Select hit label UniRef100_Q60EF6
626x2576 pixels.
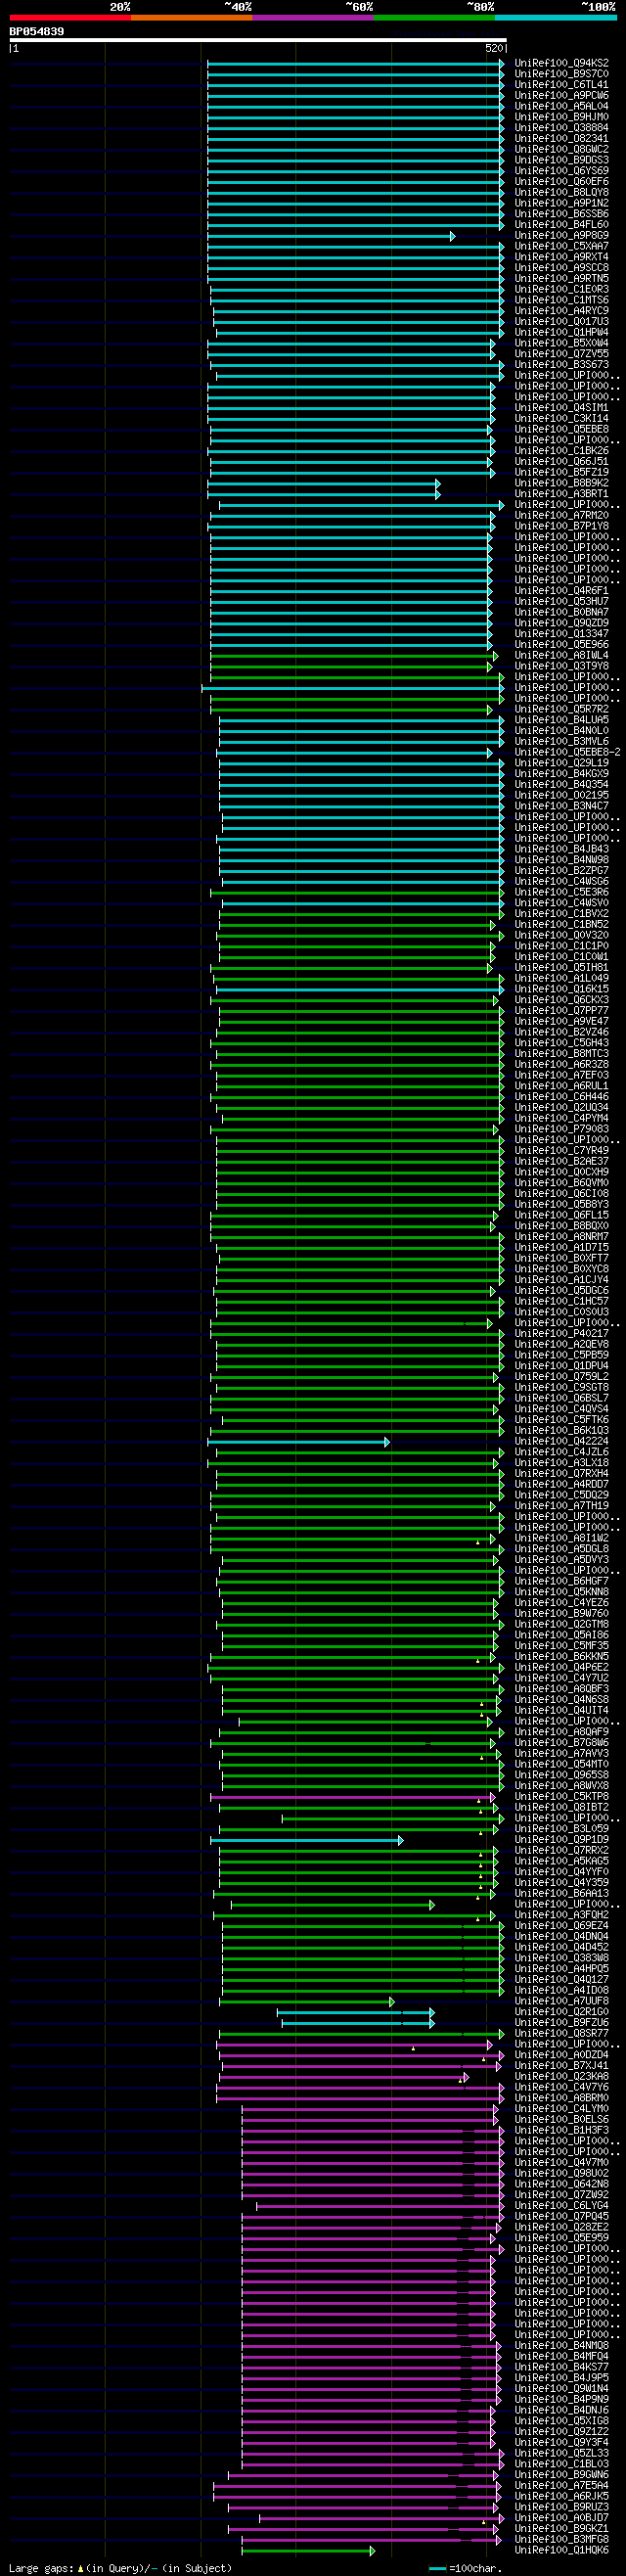[562, 182]
